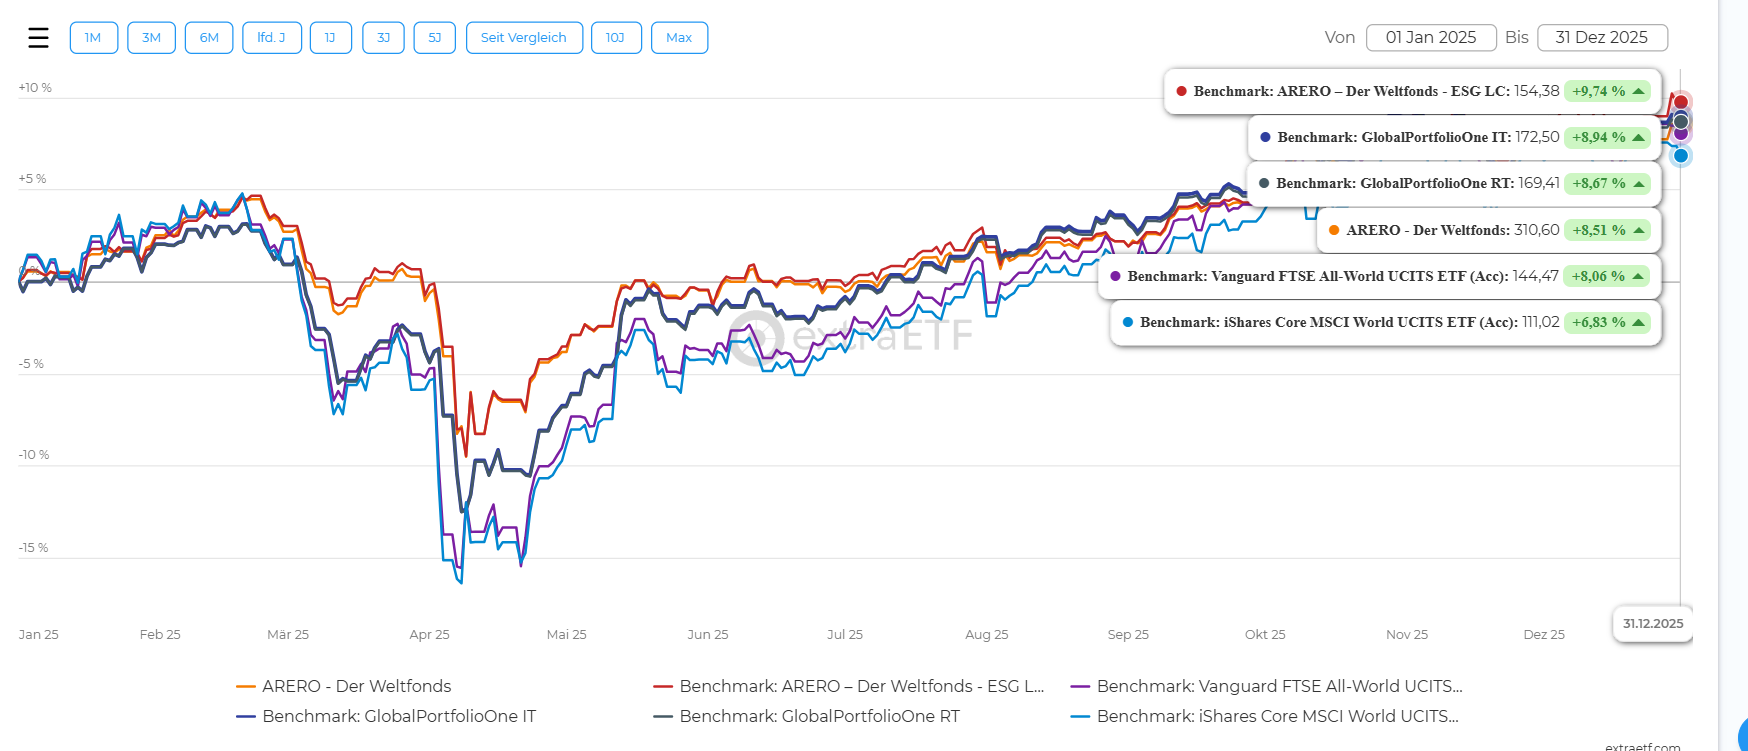
Task: Select the 3J time range
Action: pyautogui.click(x=383, y=38)
